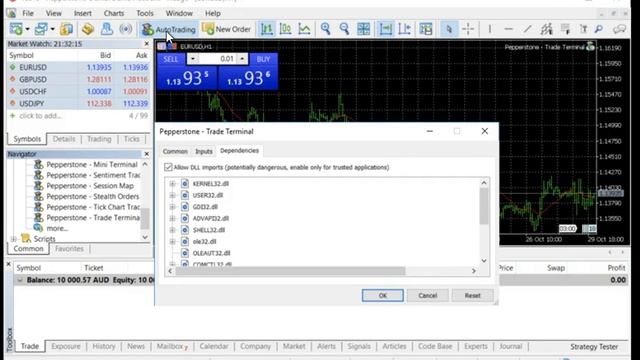This screenshot has width=640, height=360.
Task: Click the DLL list horizontal scrollbar
Action: pos(290,271)
